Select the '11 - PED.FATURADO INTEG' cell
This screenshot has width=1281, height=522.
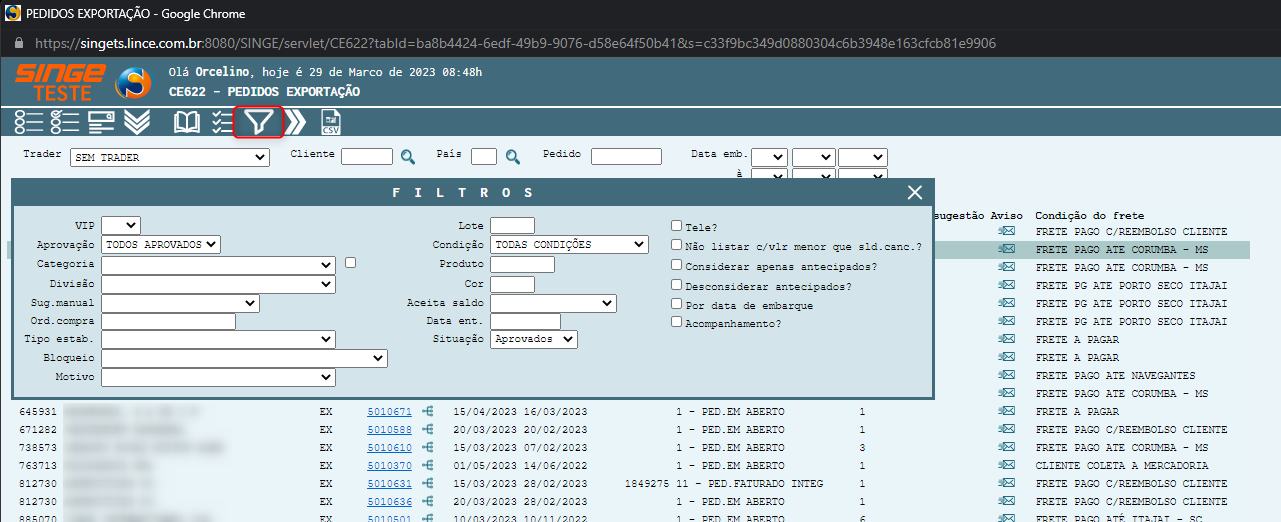click(x=749, y=484)
